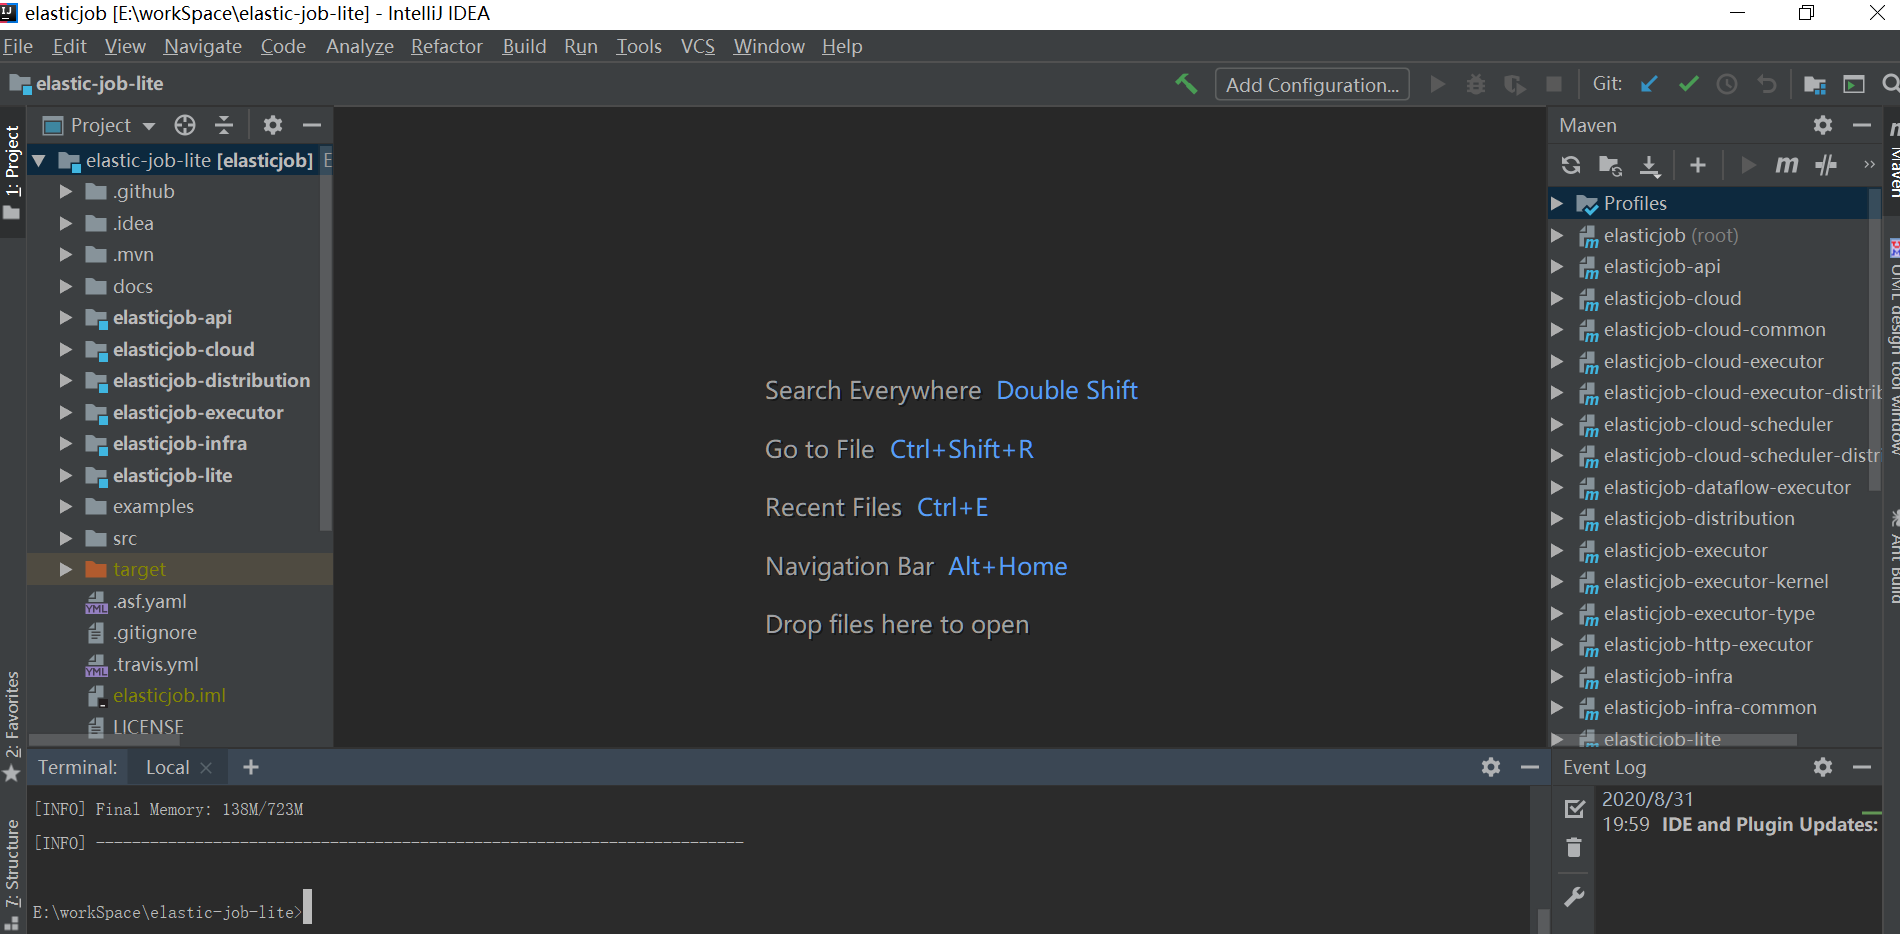Click Git Rollback undo arrow
The height and width of the screenshot is (934, 1900).
coord(1767,84)
